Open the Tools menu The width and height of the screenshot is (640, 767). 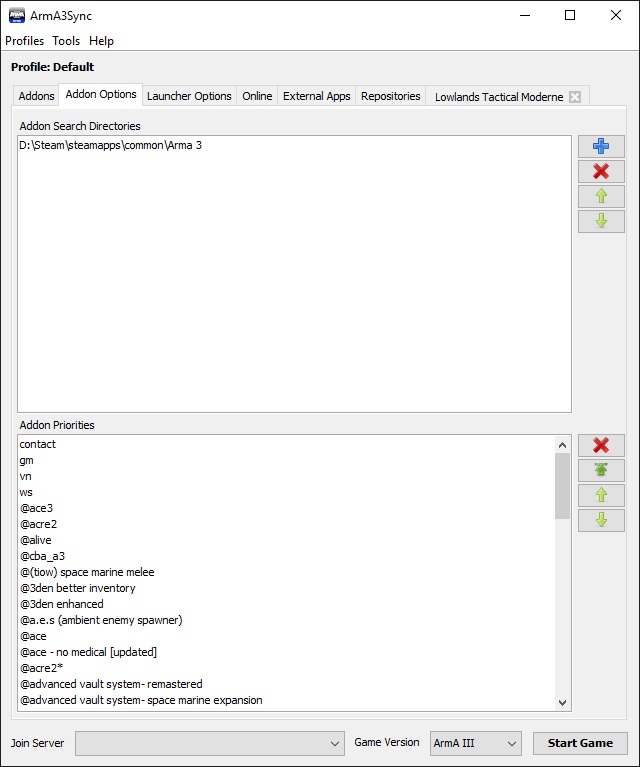pyautogui.click(x=66, y=41)
